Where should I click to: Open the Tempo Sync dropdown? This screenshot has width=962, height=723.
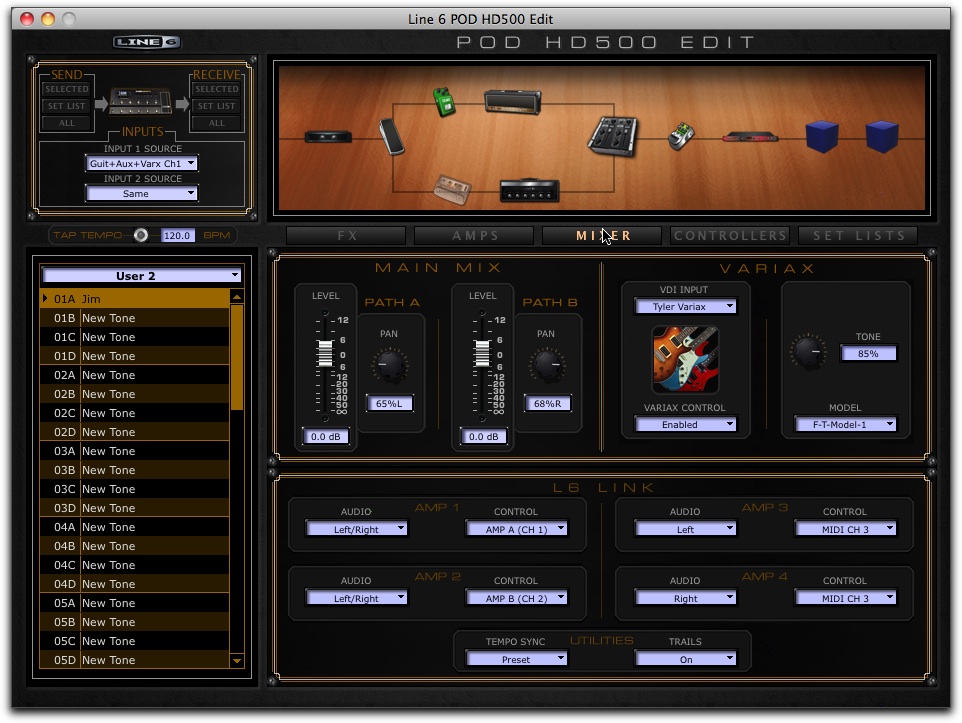(517, 659)
